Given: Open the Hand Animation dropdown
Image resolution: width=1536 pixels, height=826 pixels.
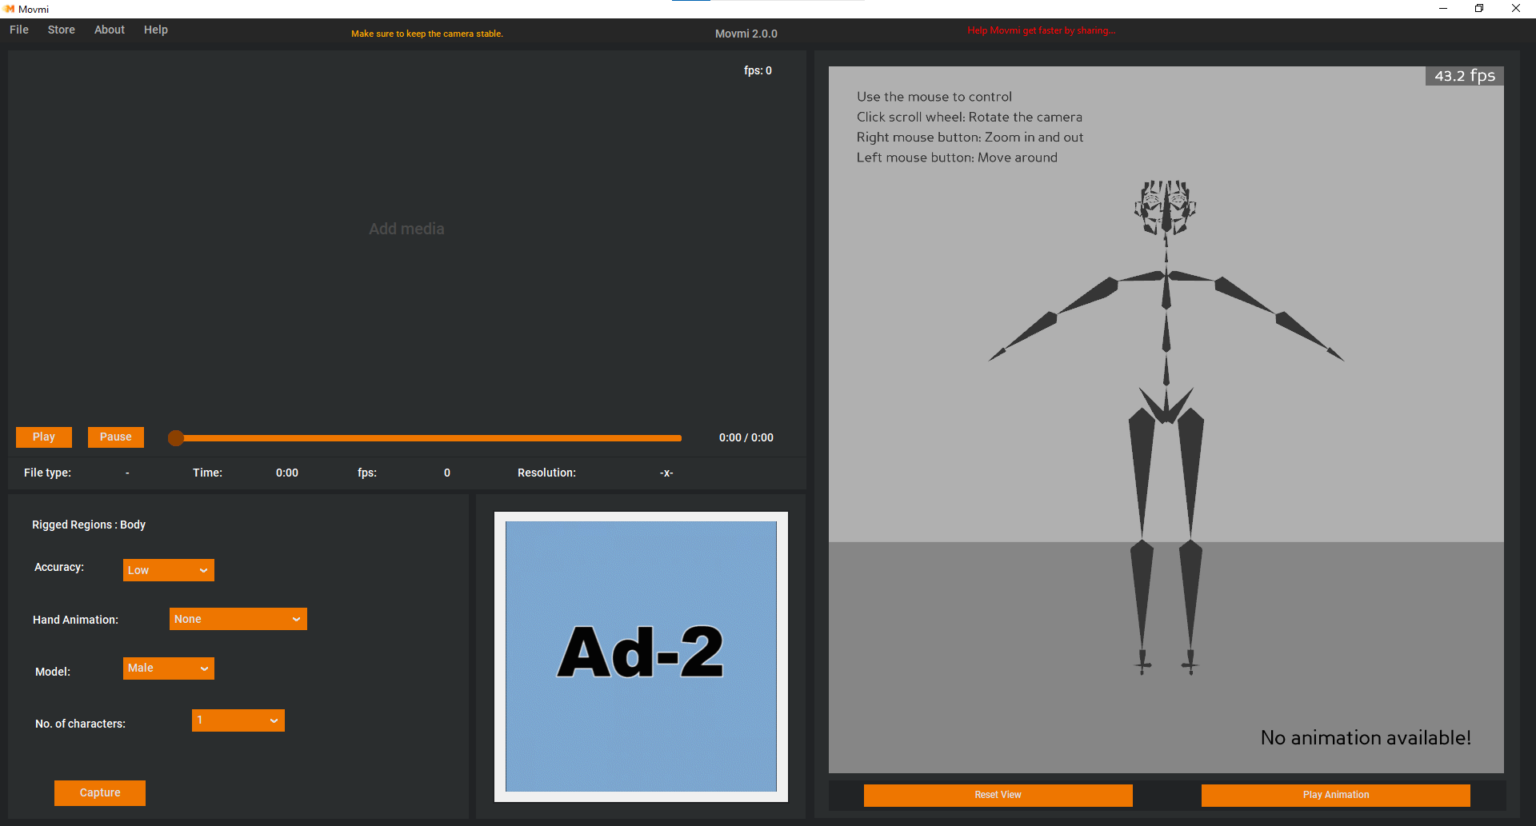Looking at the screenshot, I should pyautogui.click(x=237, y=618).
